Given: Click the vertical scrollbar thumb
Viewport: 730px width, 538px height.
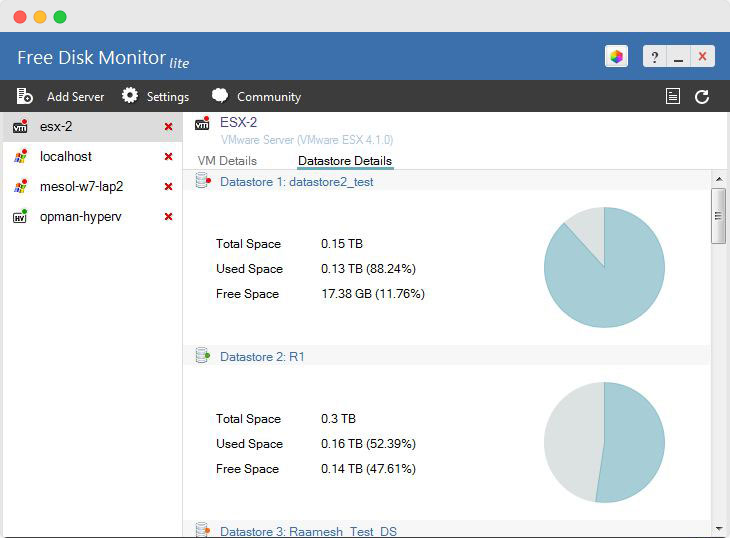Looking at the screenshot, I should click(x=718, y=215).
